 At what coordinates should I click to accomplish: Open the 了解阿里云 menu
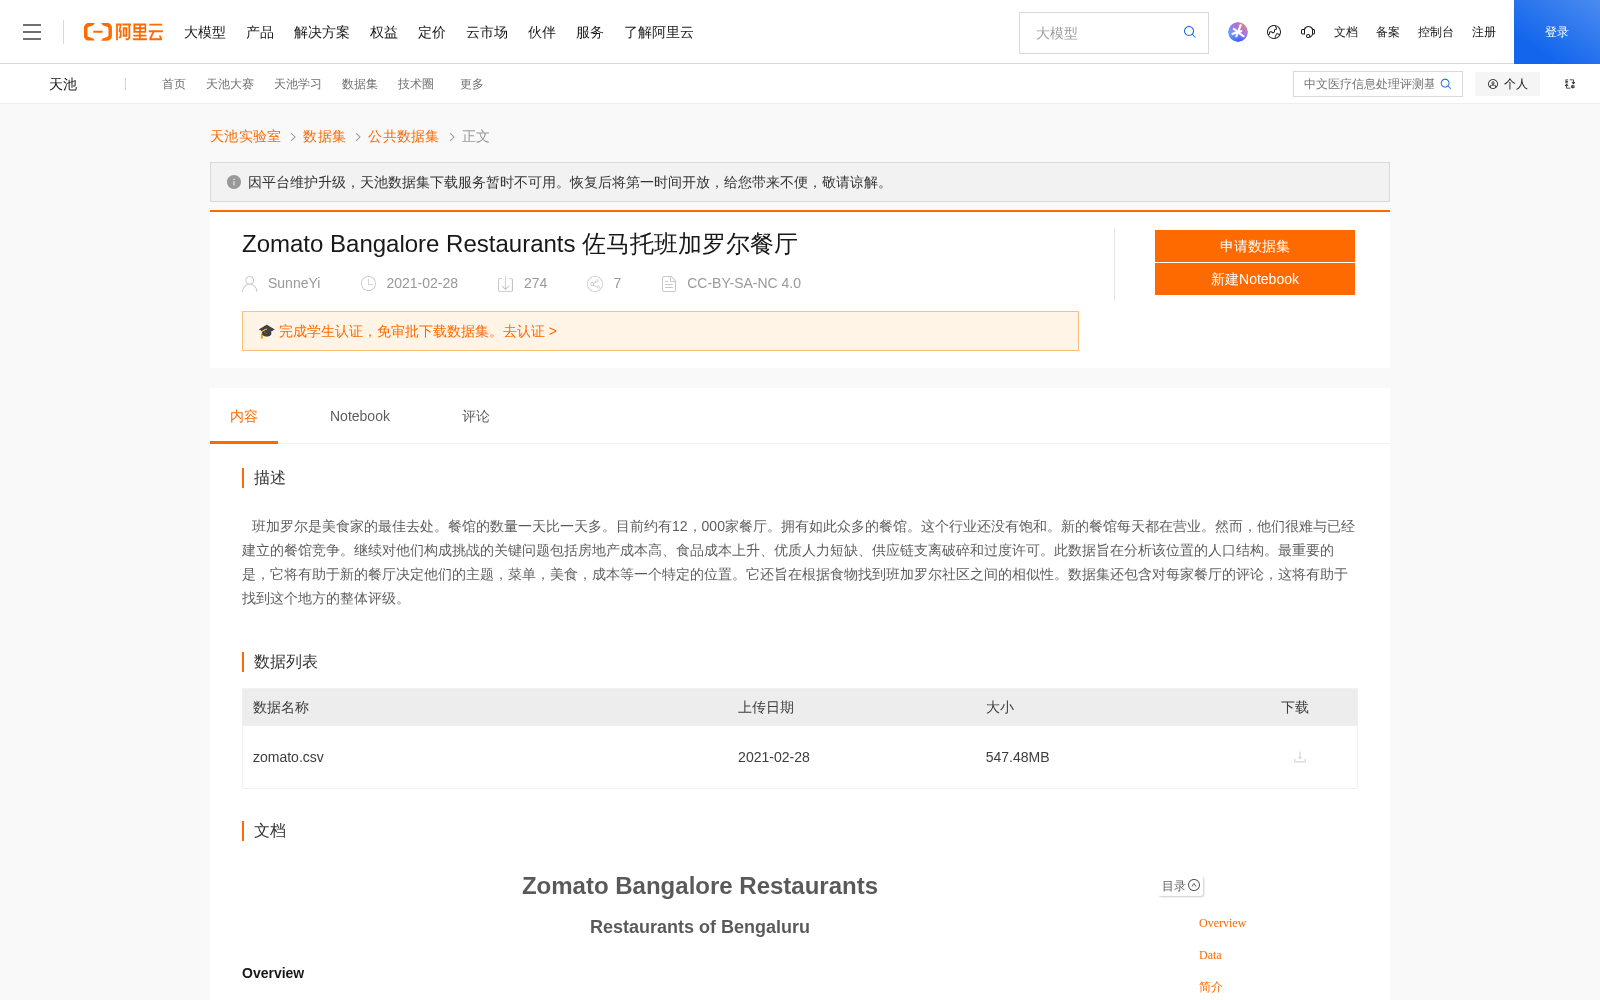click(659, 32)
